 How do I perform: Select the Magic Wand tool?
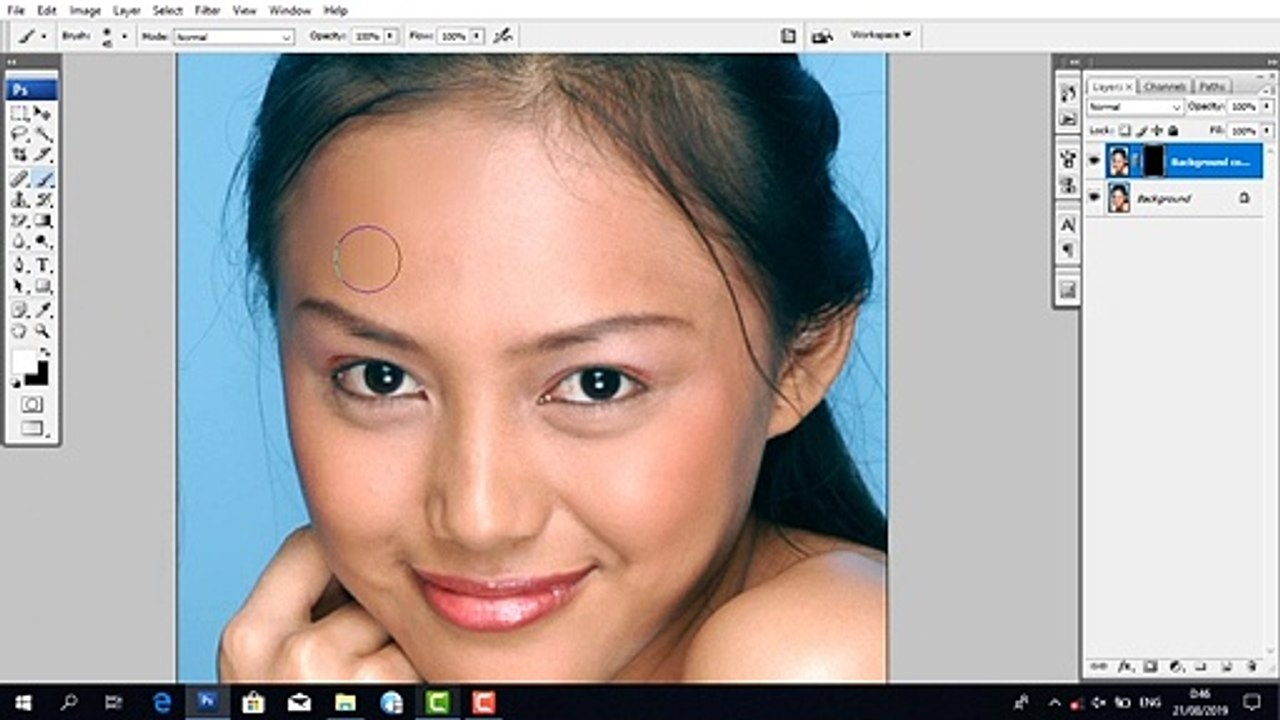click(x=43, y=134)
